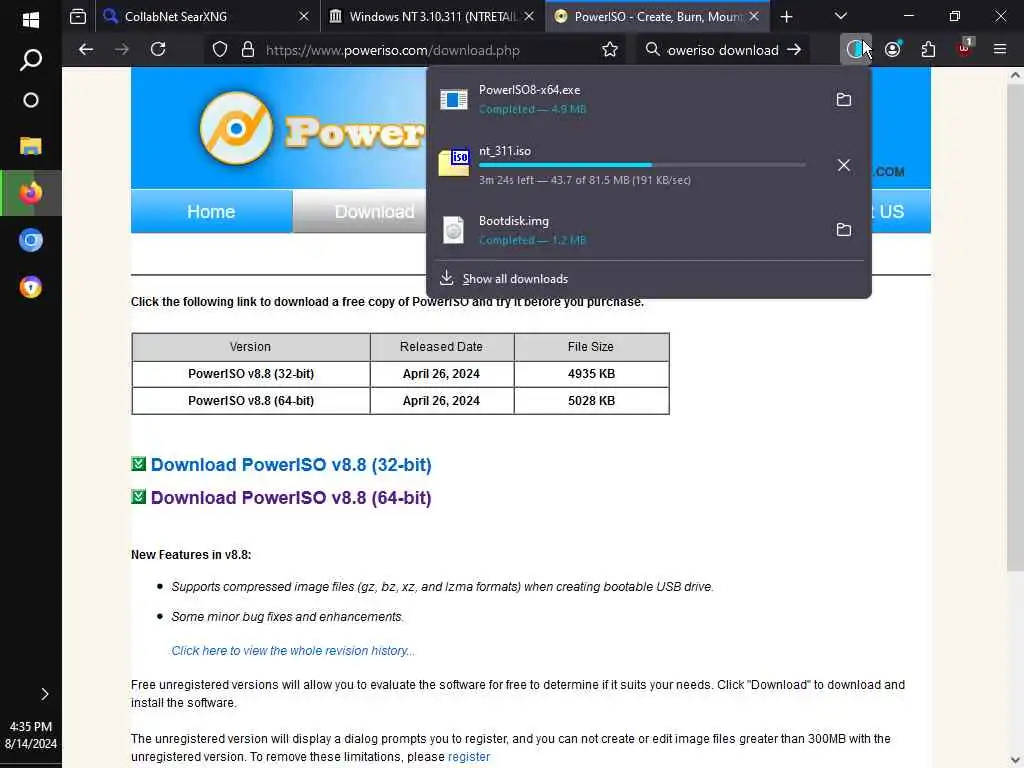Bookmark this page with the star
1024x768 pixels.
609,50
